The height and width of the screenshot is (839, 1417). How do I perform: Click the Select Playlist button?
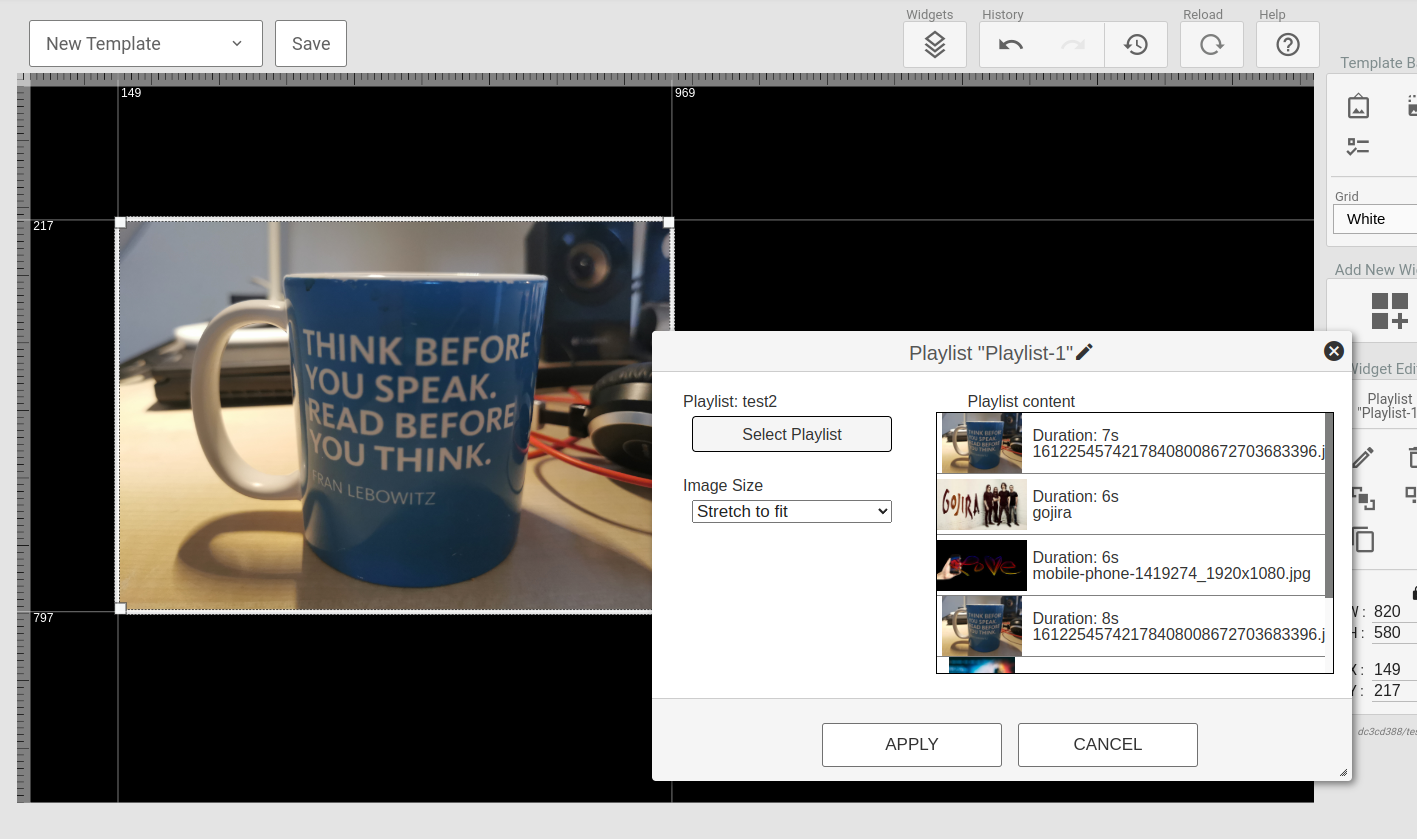tap(791, 434)
